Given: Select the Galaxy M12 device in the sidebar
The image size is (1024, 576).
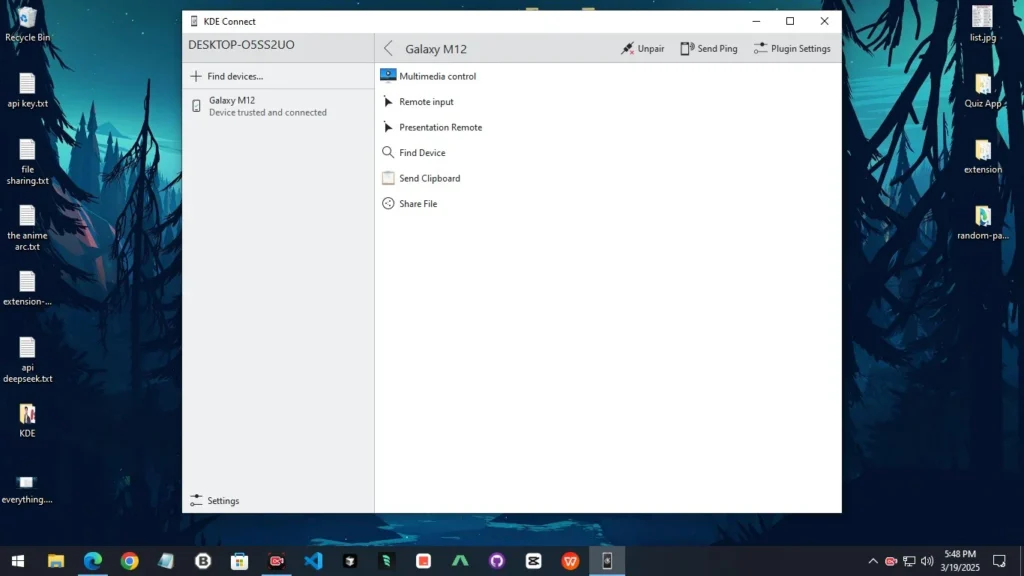Looking at the screenshot, I should pos(278,106).
